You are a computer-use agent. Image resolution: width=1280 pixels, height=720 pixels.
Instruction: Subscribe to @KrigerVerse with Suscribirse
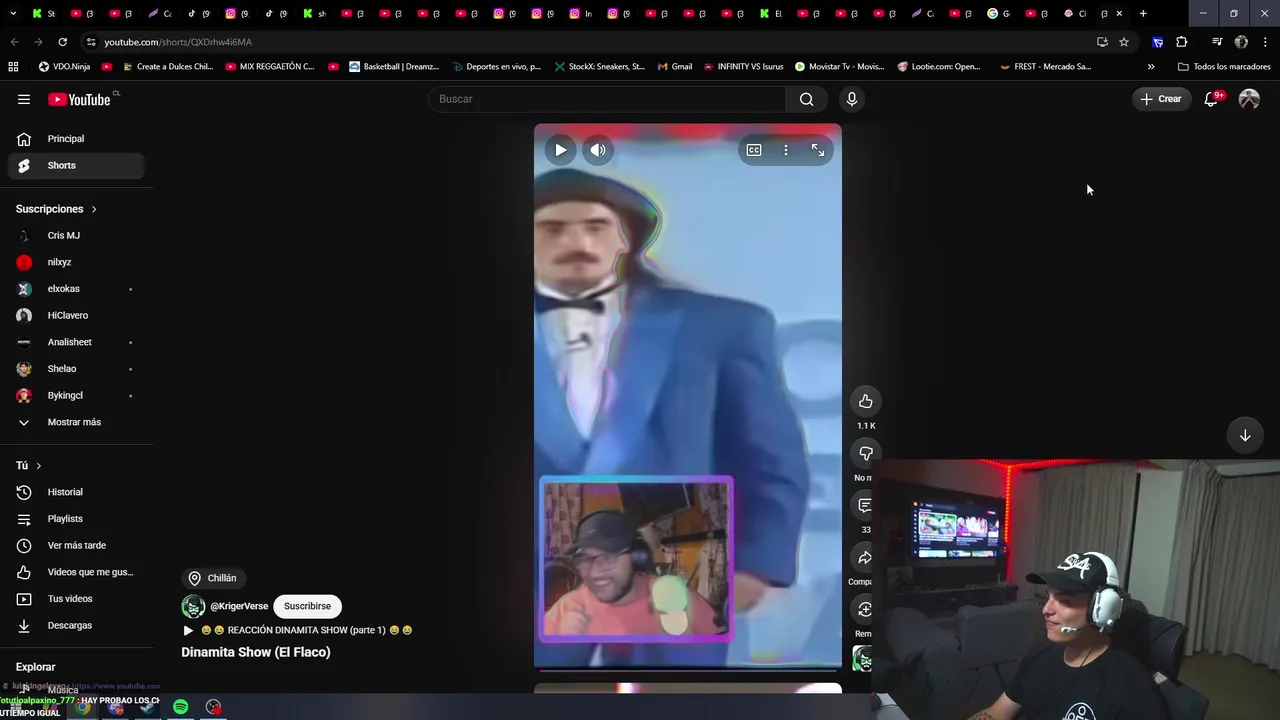click(x=307, y=606)
